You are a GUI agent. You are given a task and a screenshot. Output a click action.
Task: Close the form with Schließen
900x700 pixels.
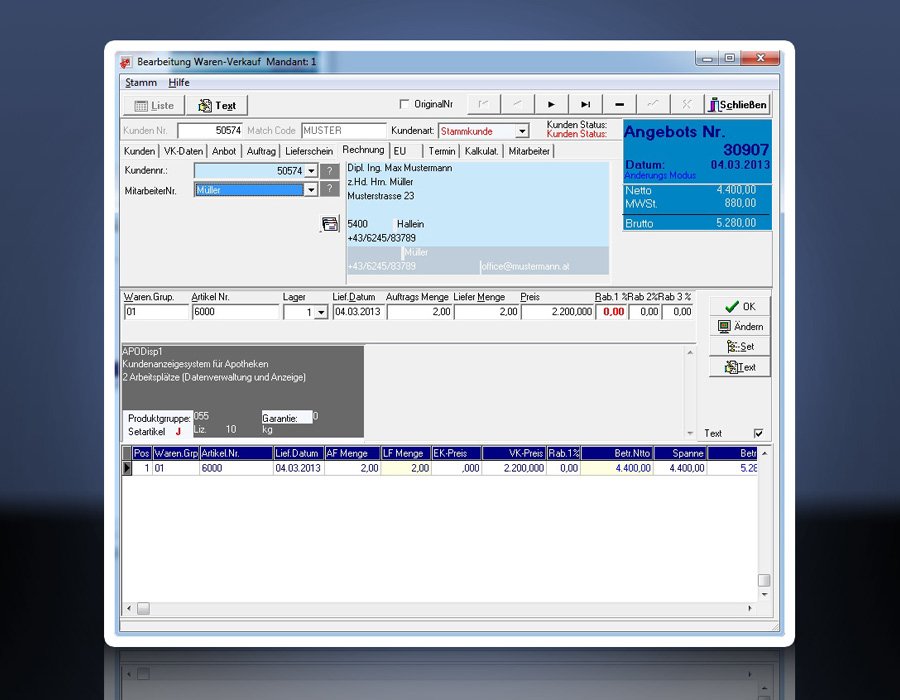point(738,104)
